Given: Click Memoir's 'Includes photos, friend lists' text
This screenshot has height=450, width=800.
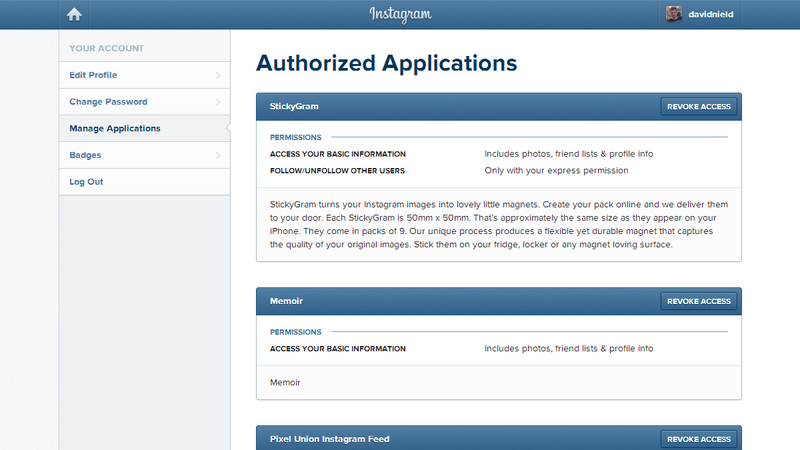Looking at the screenshot, I should [x=568, y=348].
